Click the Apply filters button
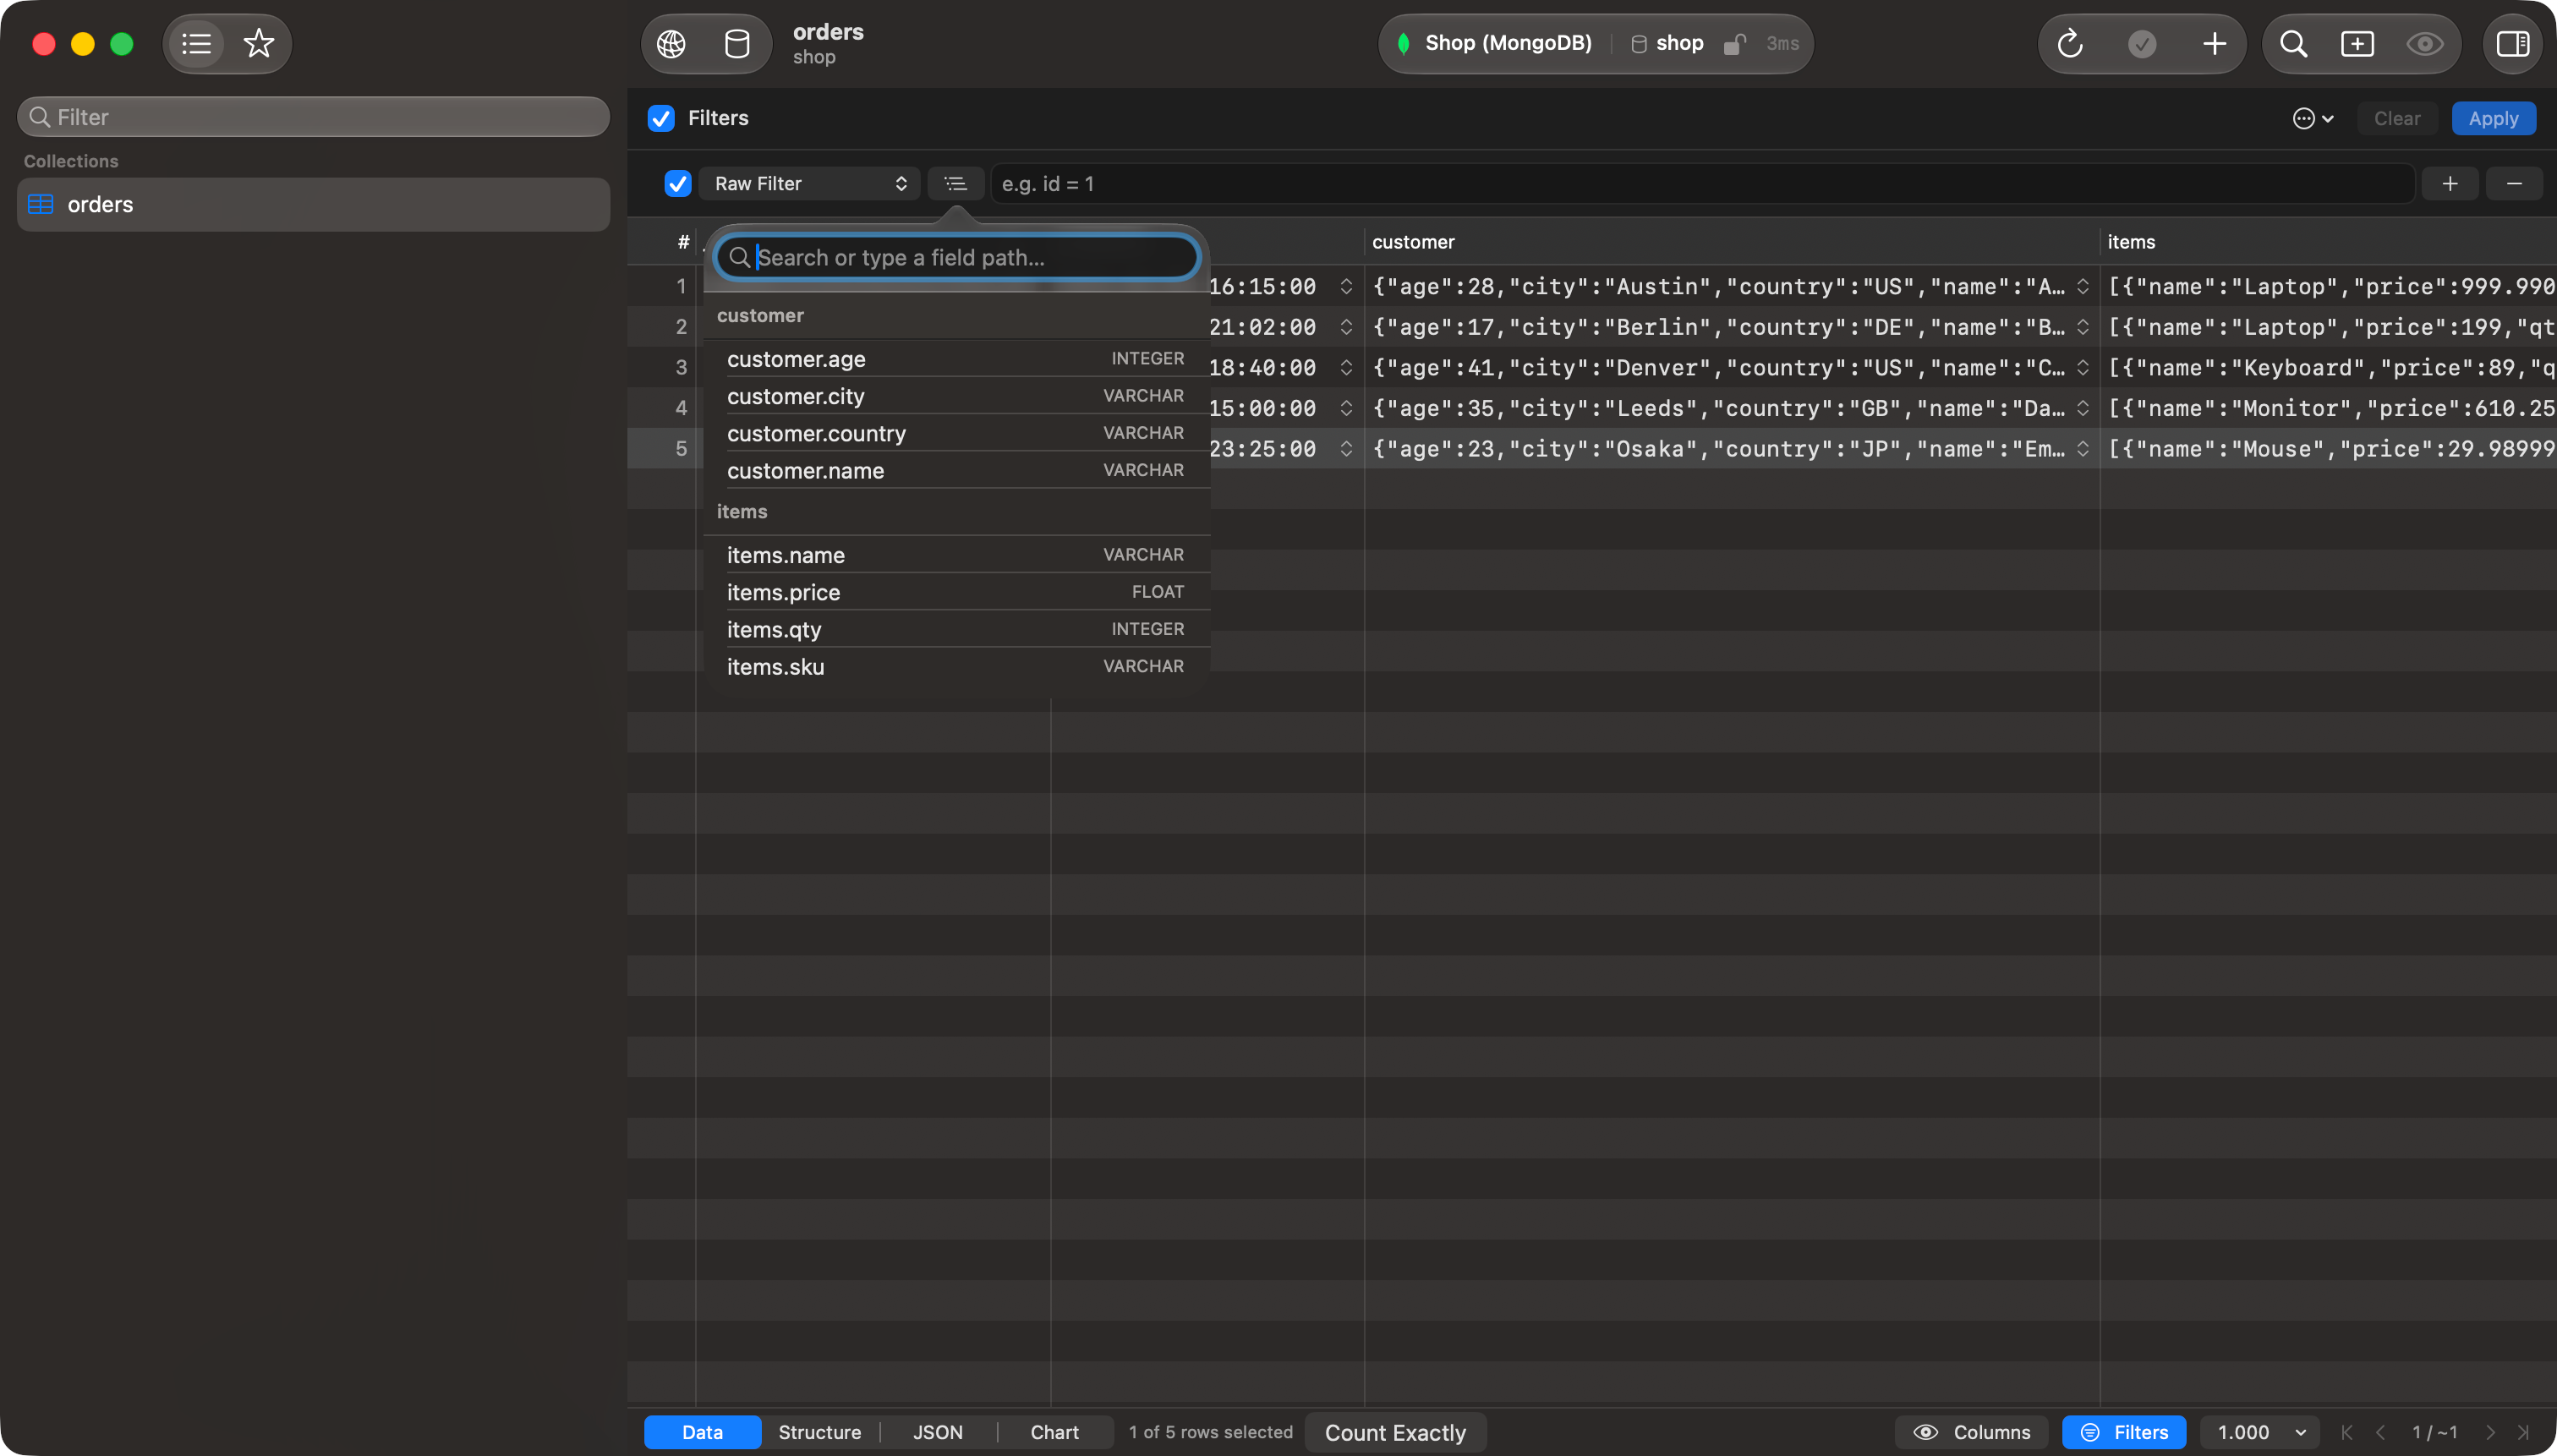Image resolution: width=2557 pixels, height=1456 pixels. (2493, 119)
